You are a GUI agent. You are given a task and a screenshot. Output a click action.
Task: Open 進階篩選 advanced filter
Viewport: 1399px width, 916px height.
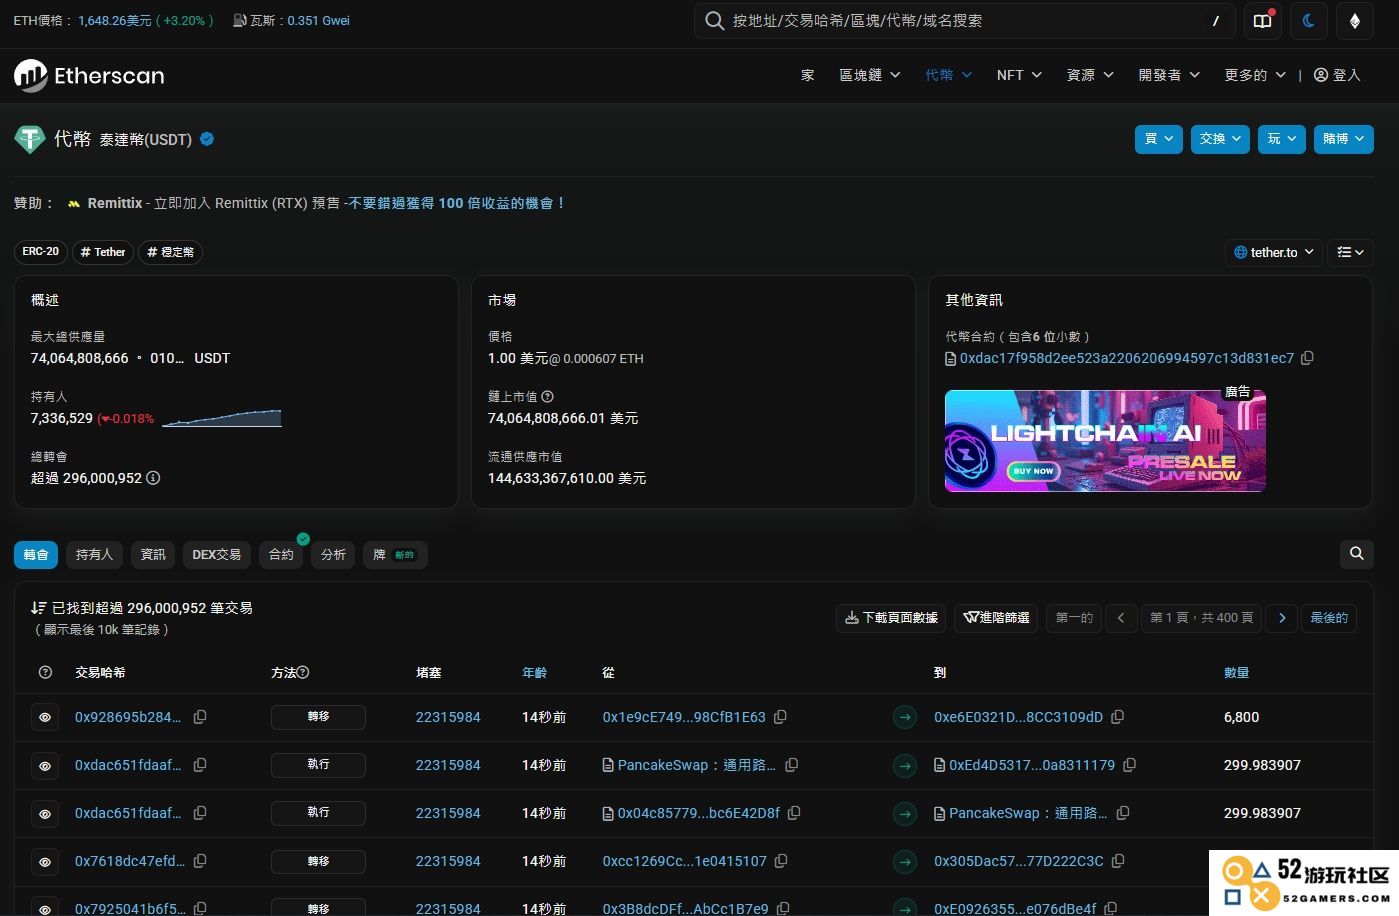(x=996, y=618)
